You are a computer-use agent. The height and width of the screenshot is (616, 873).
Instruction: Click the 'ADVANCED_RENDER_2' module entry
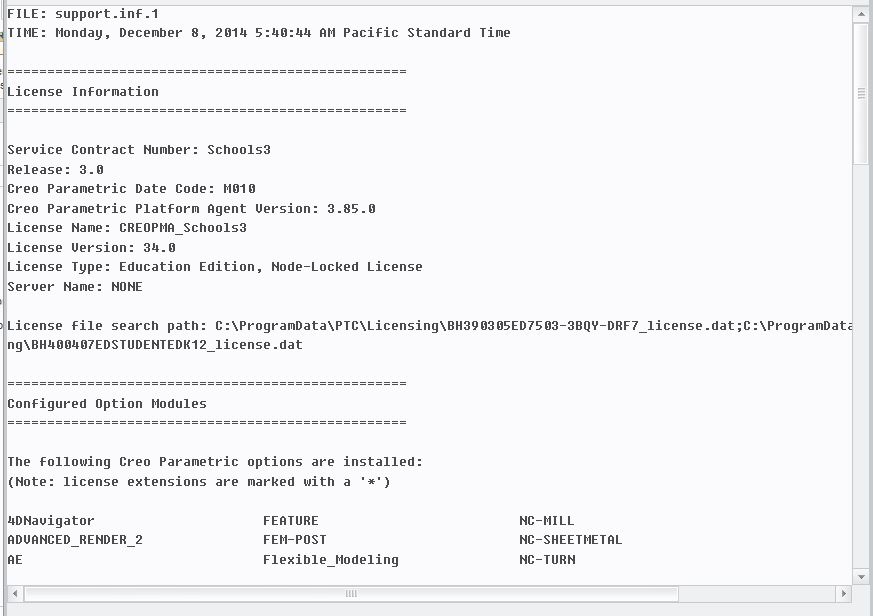75,540
